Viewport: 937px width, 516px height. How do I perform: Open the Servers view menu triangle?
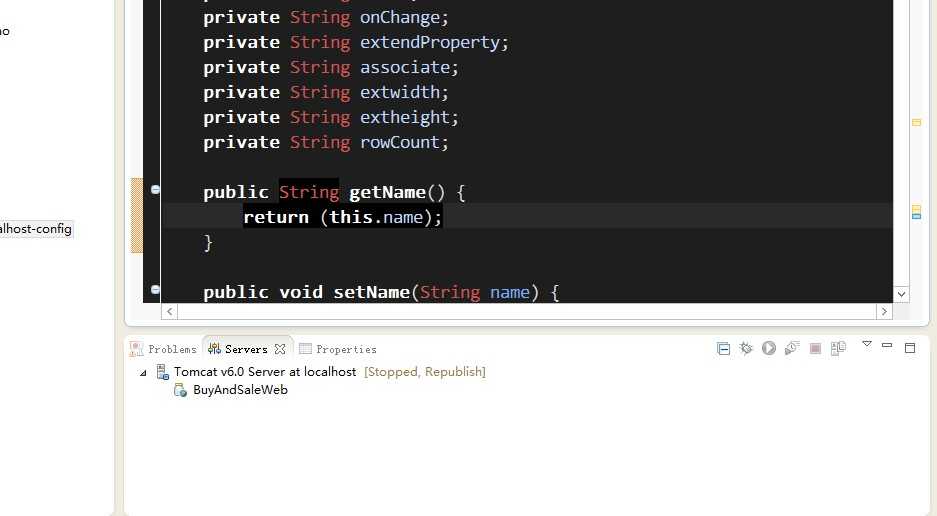click(x=867, y=344)
